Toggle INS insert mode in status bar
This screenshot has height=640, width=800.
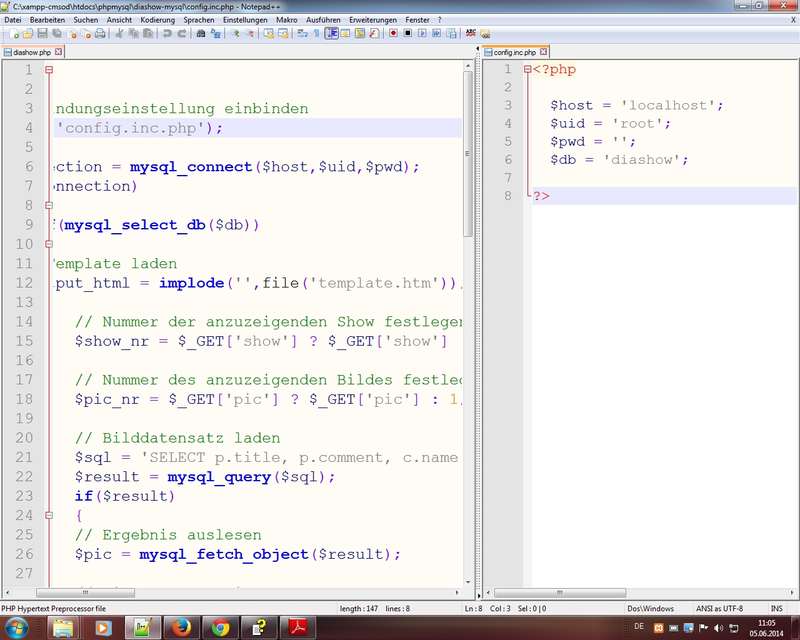[x=776, y=608]
